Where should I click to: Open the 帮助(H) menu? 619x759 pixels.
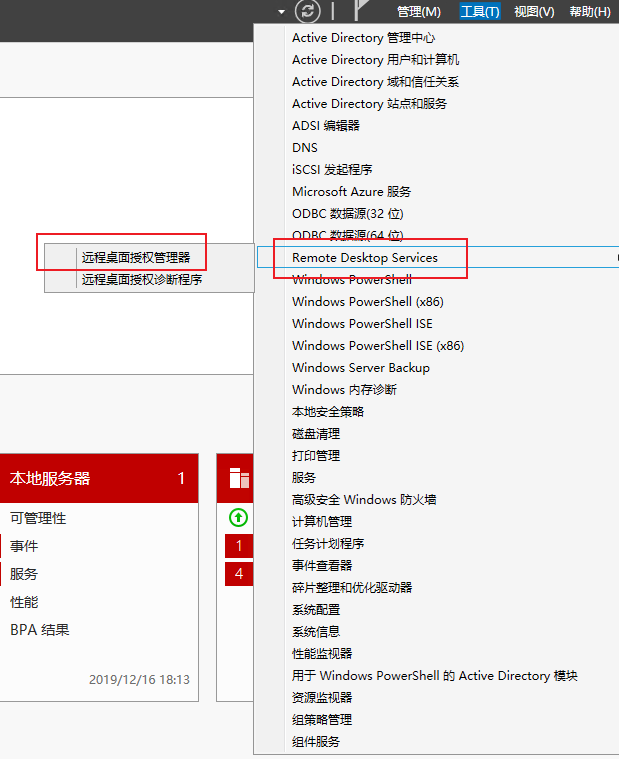click(589, 12)
